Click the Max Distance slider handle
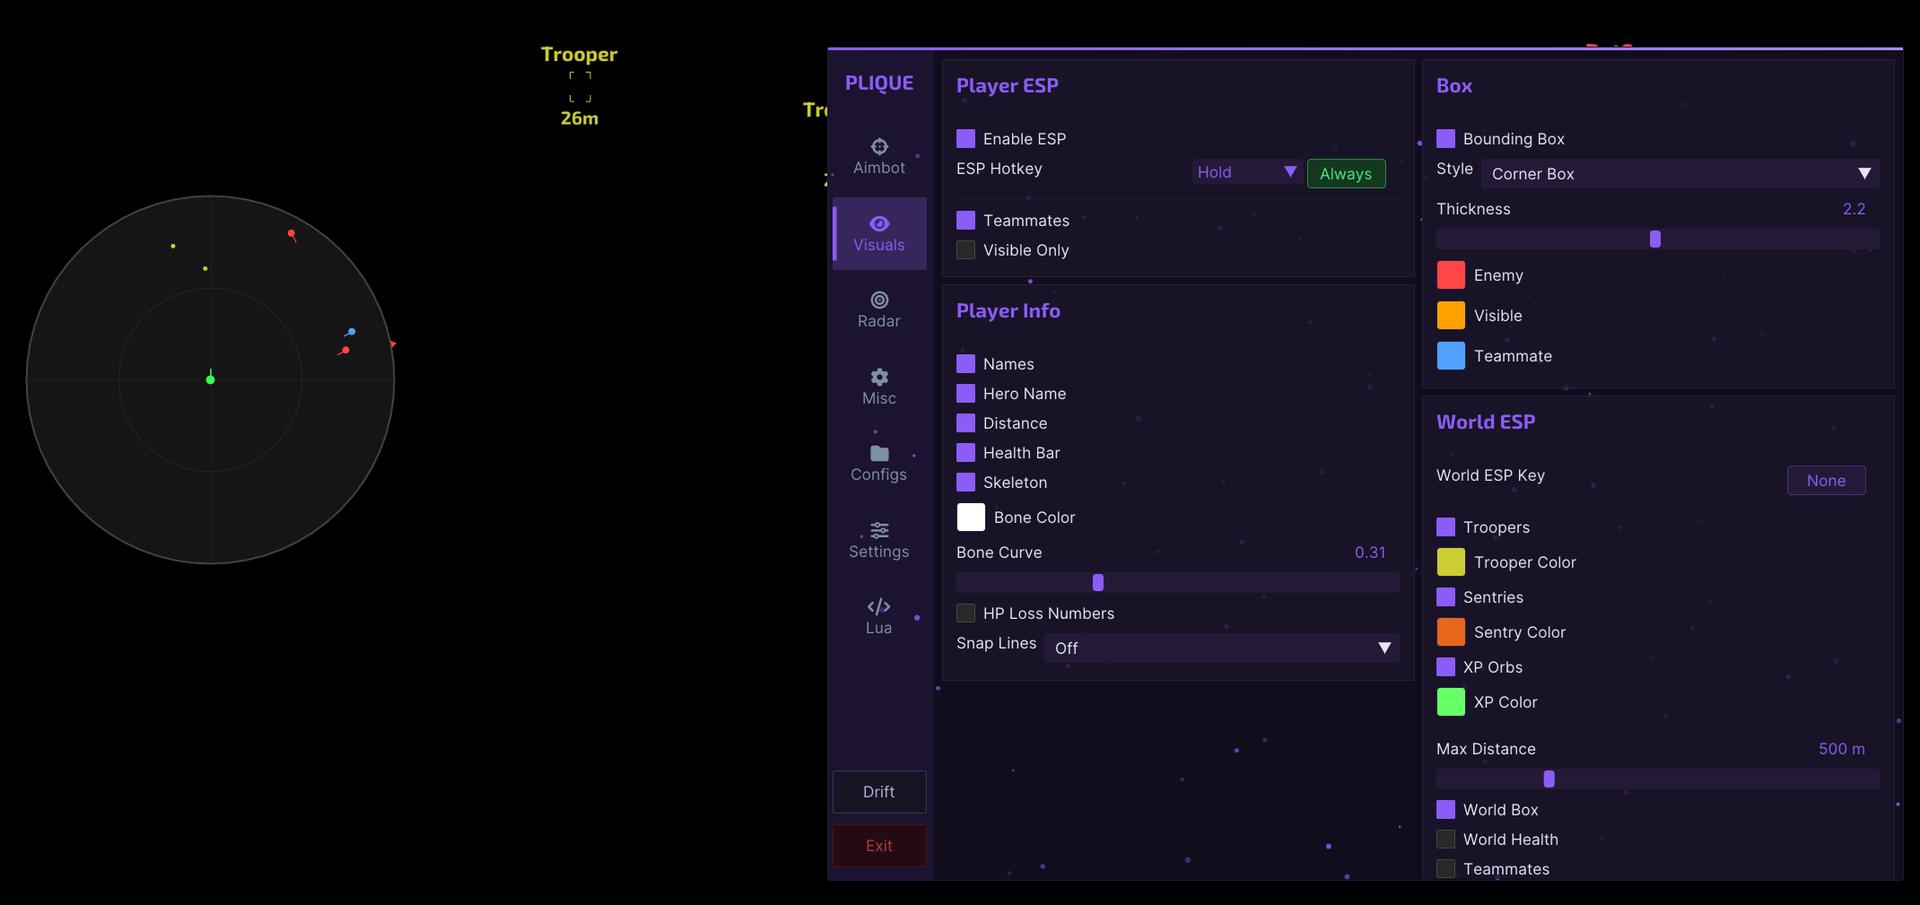This screenshot has width=1920, height=905. tap(1549, 779)
